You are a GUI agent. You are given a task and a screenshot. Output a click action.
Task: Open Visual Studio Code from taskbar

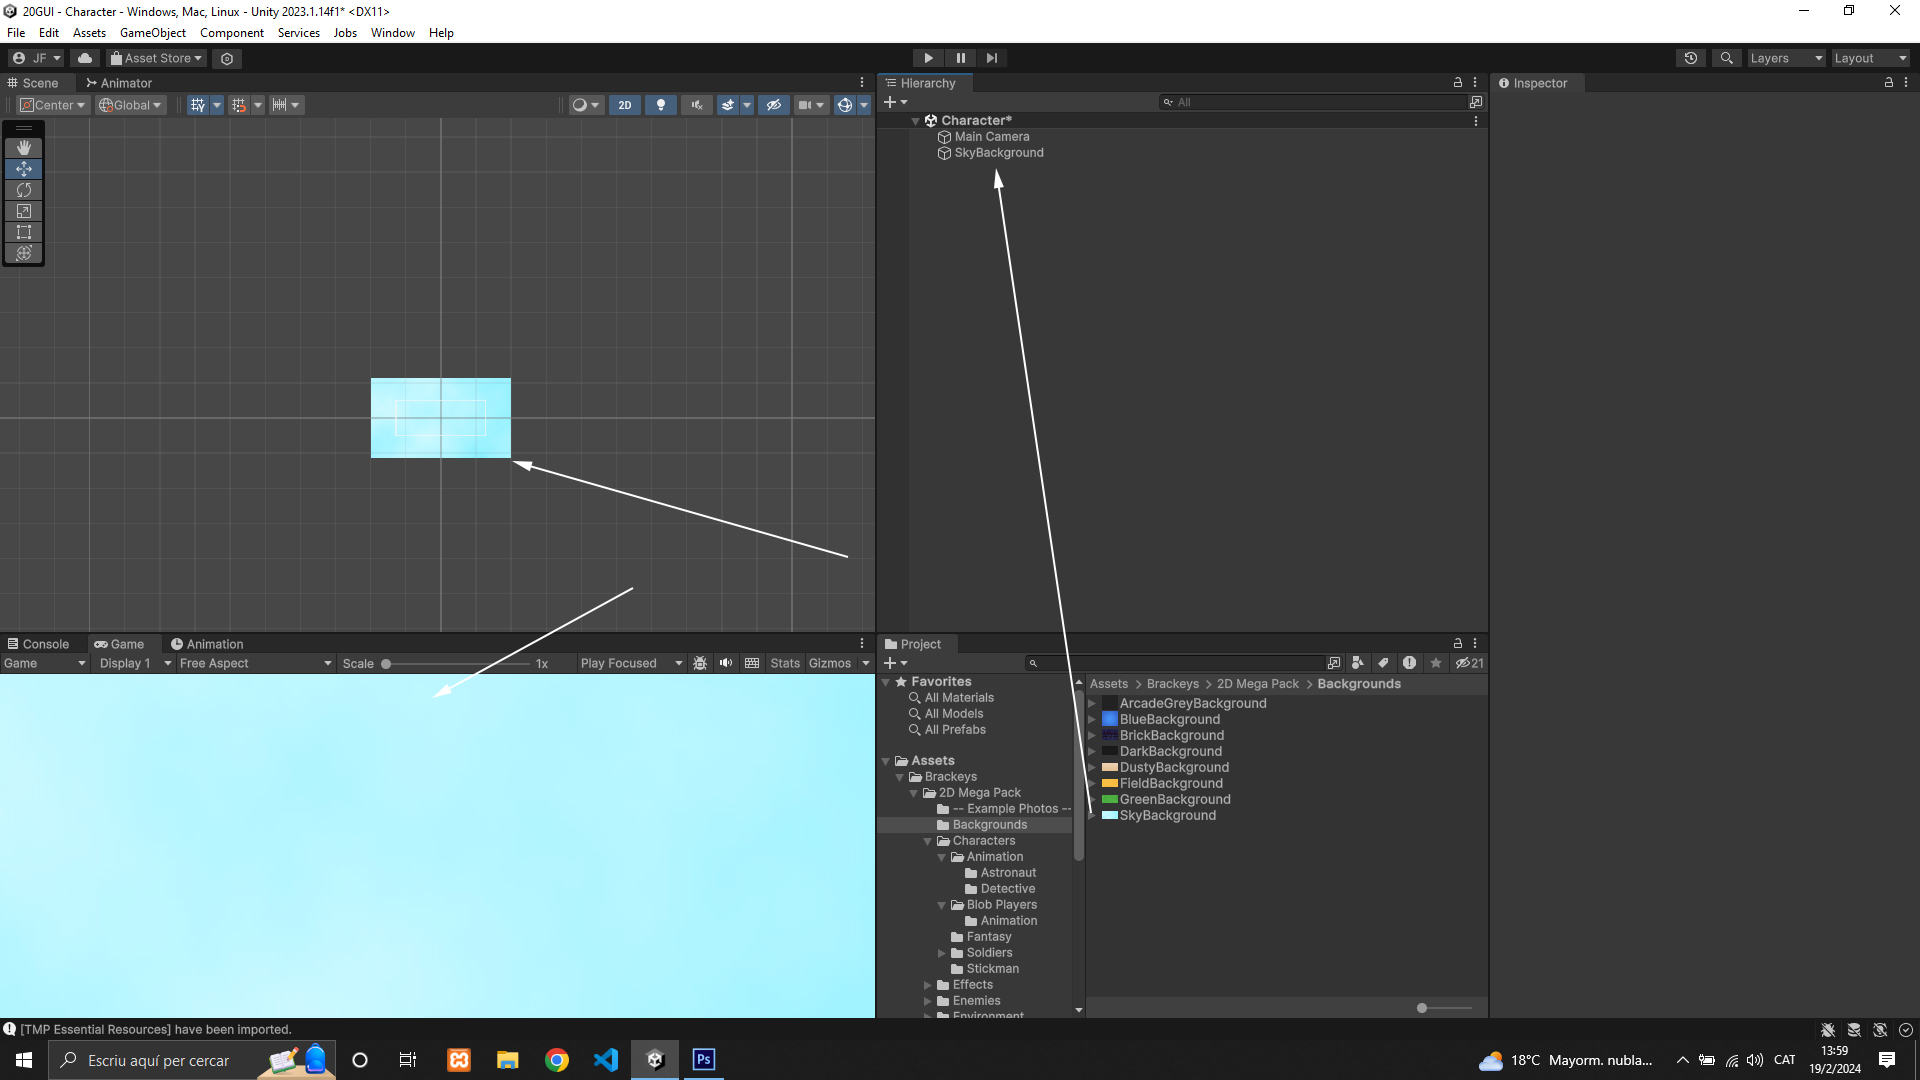606,1060
